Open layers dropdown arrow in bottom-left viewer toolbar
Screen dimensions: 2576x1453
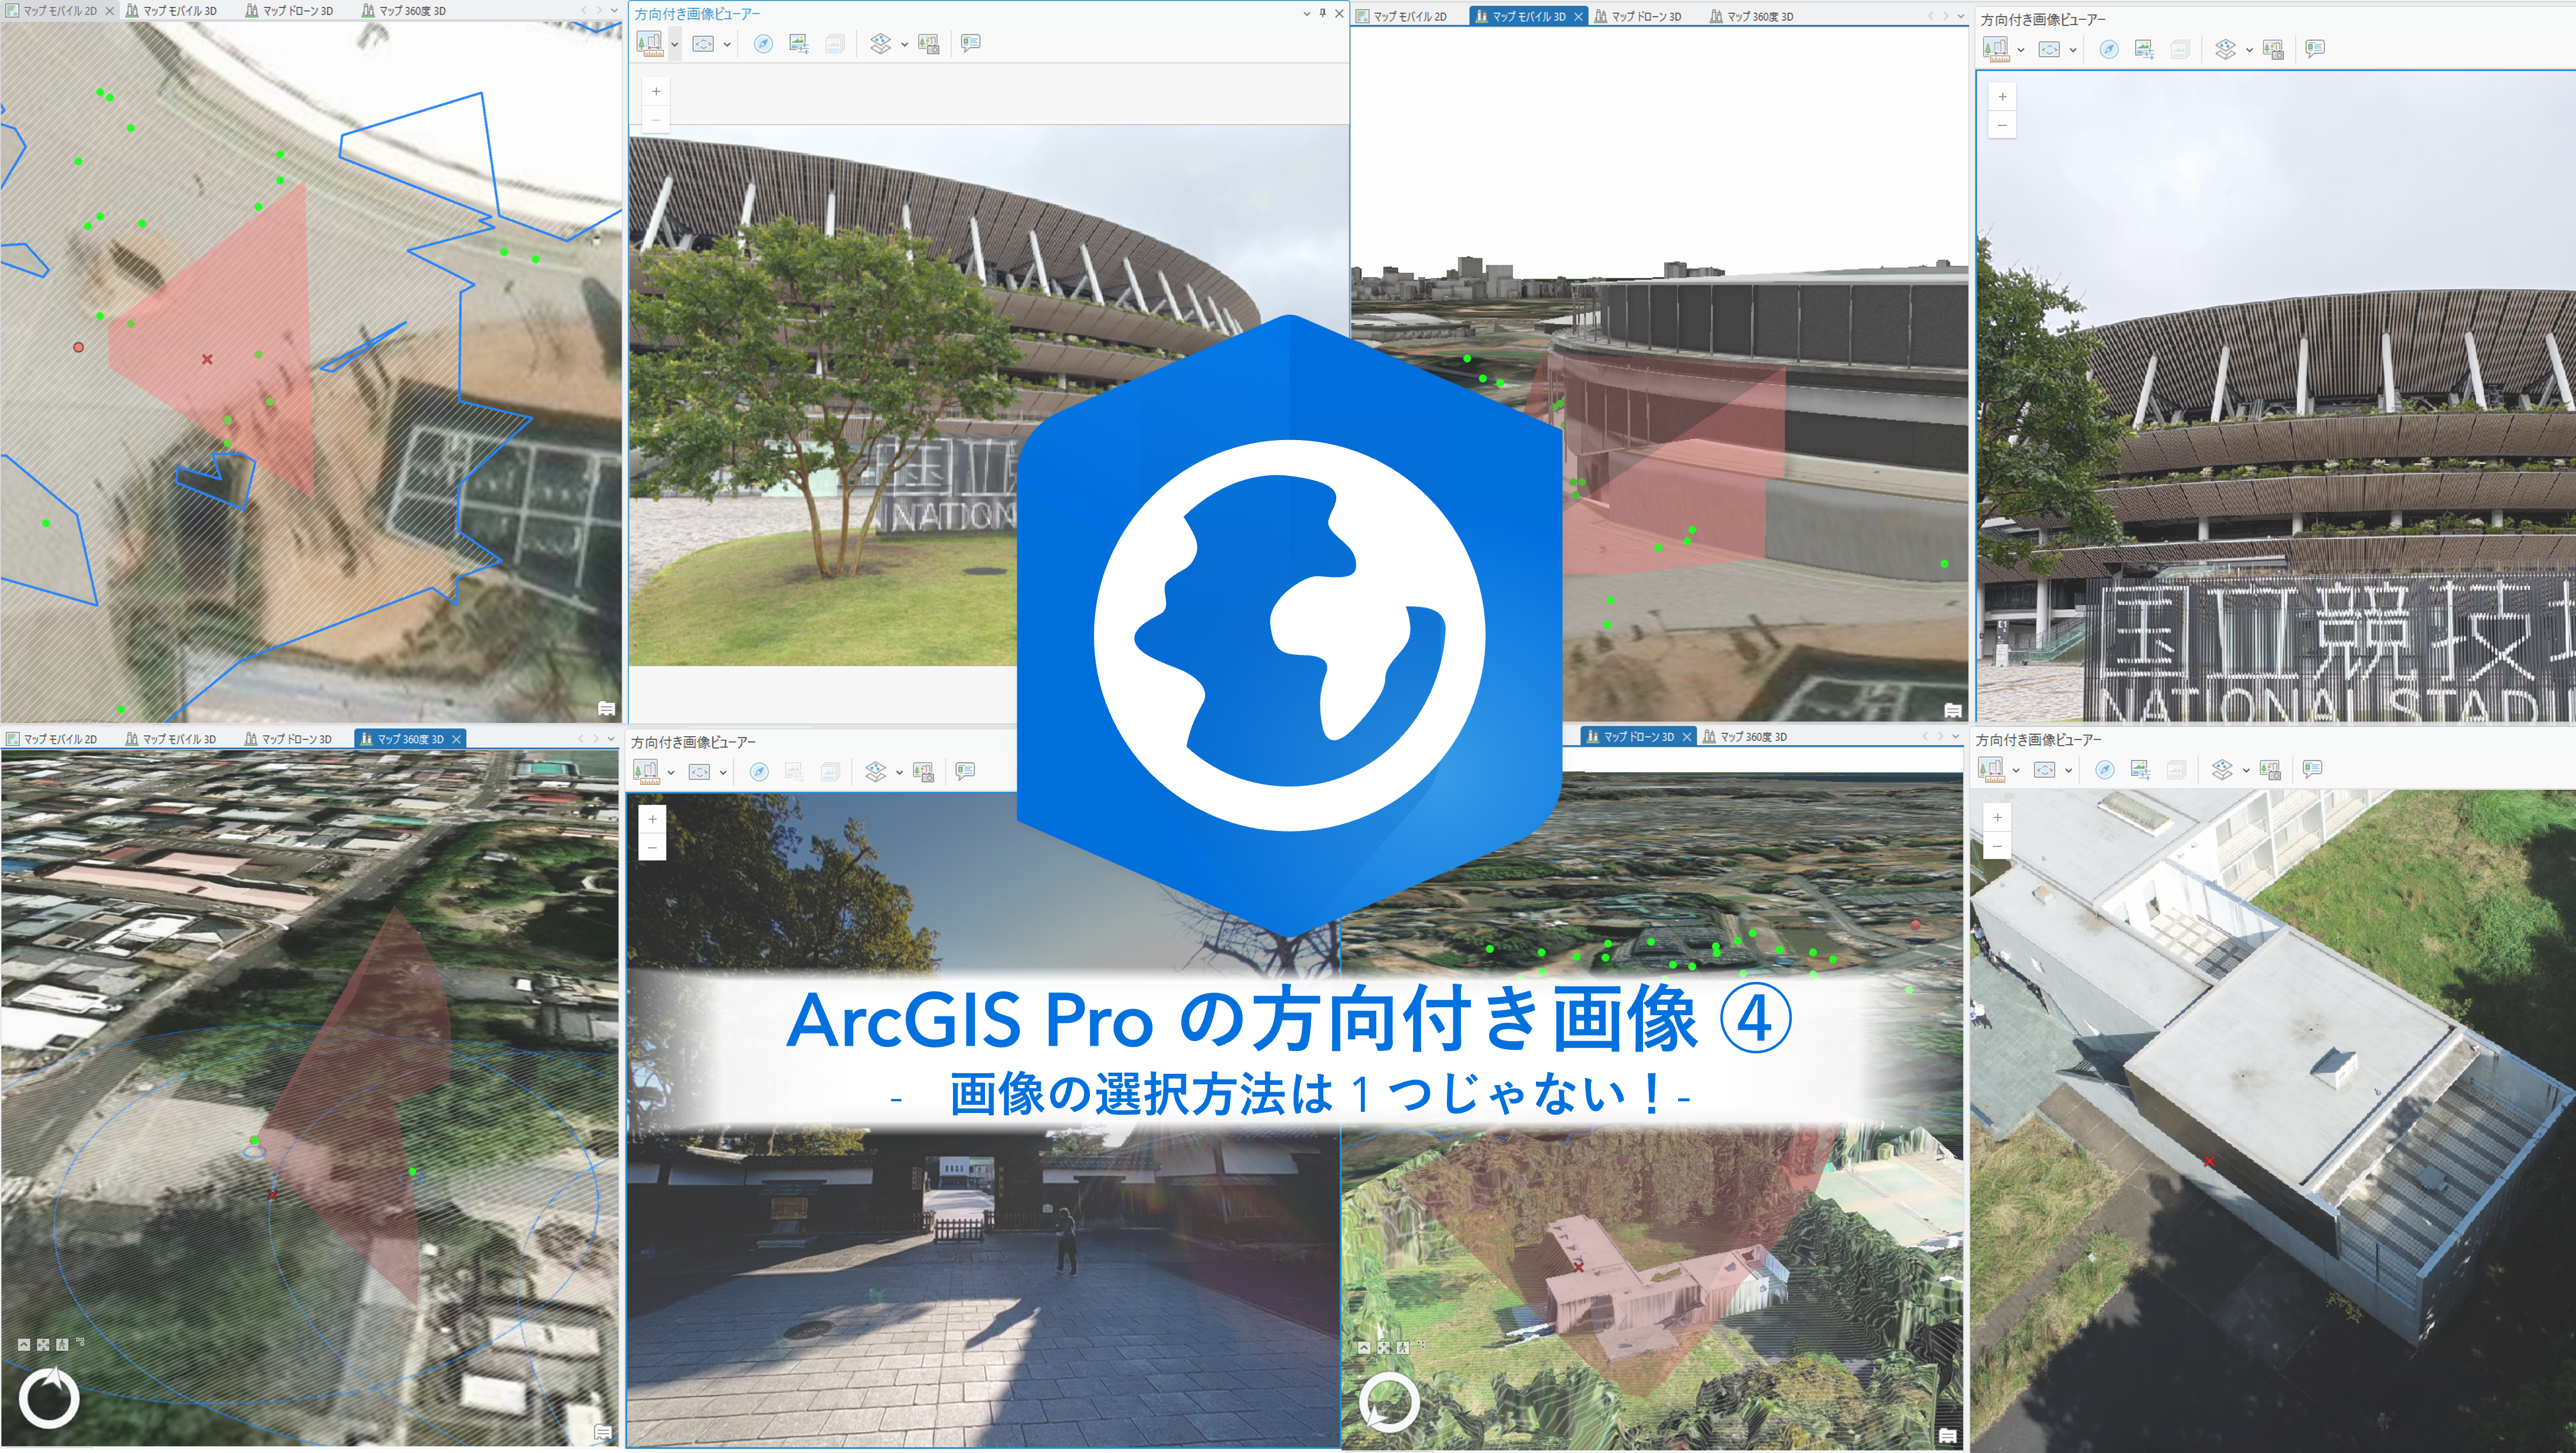[x=899, y=772]
